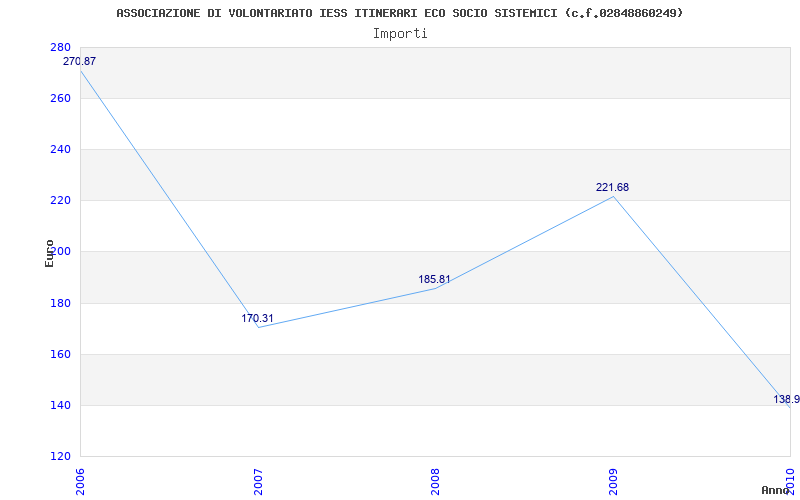Click the Anno x-axis title
The image size is (800, 500).
point(775,490)
